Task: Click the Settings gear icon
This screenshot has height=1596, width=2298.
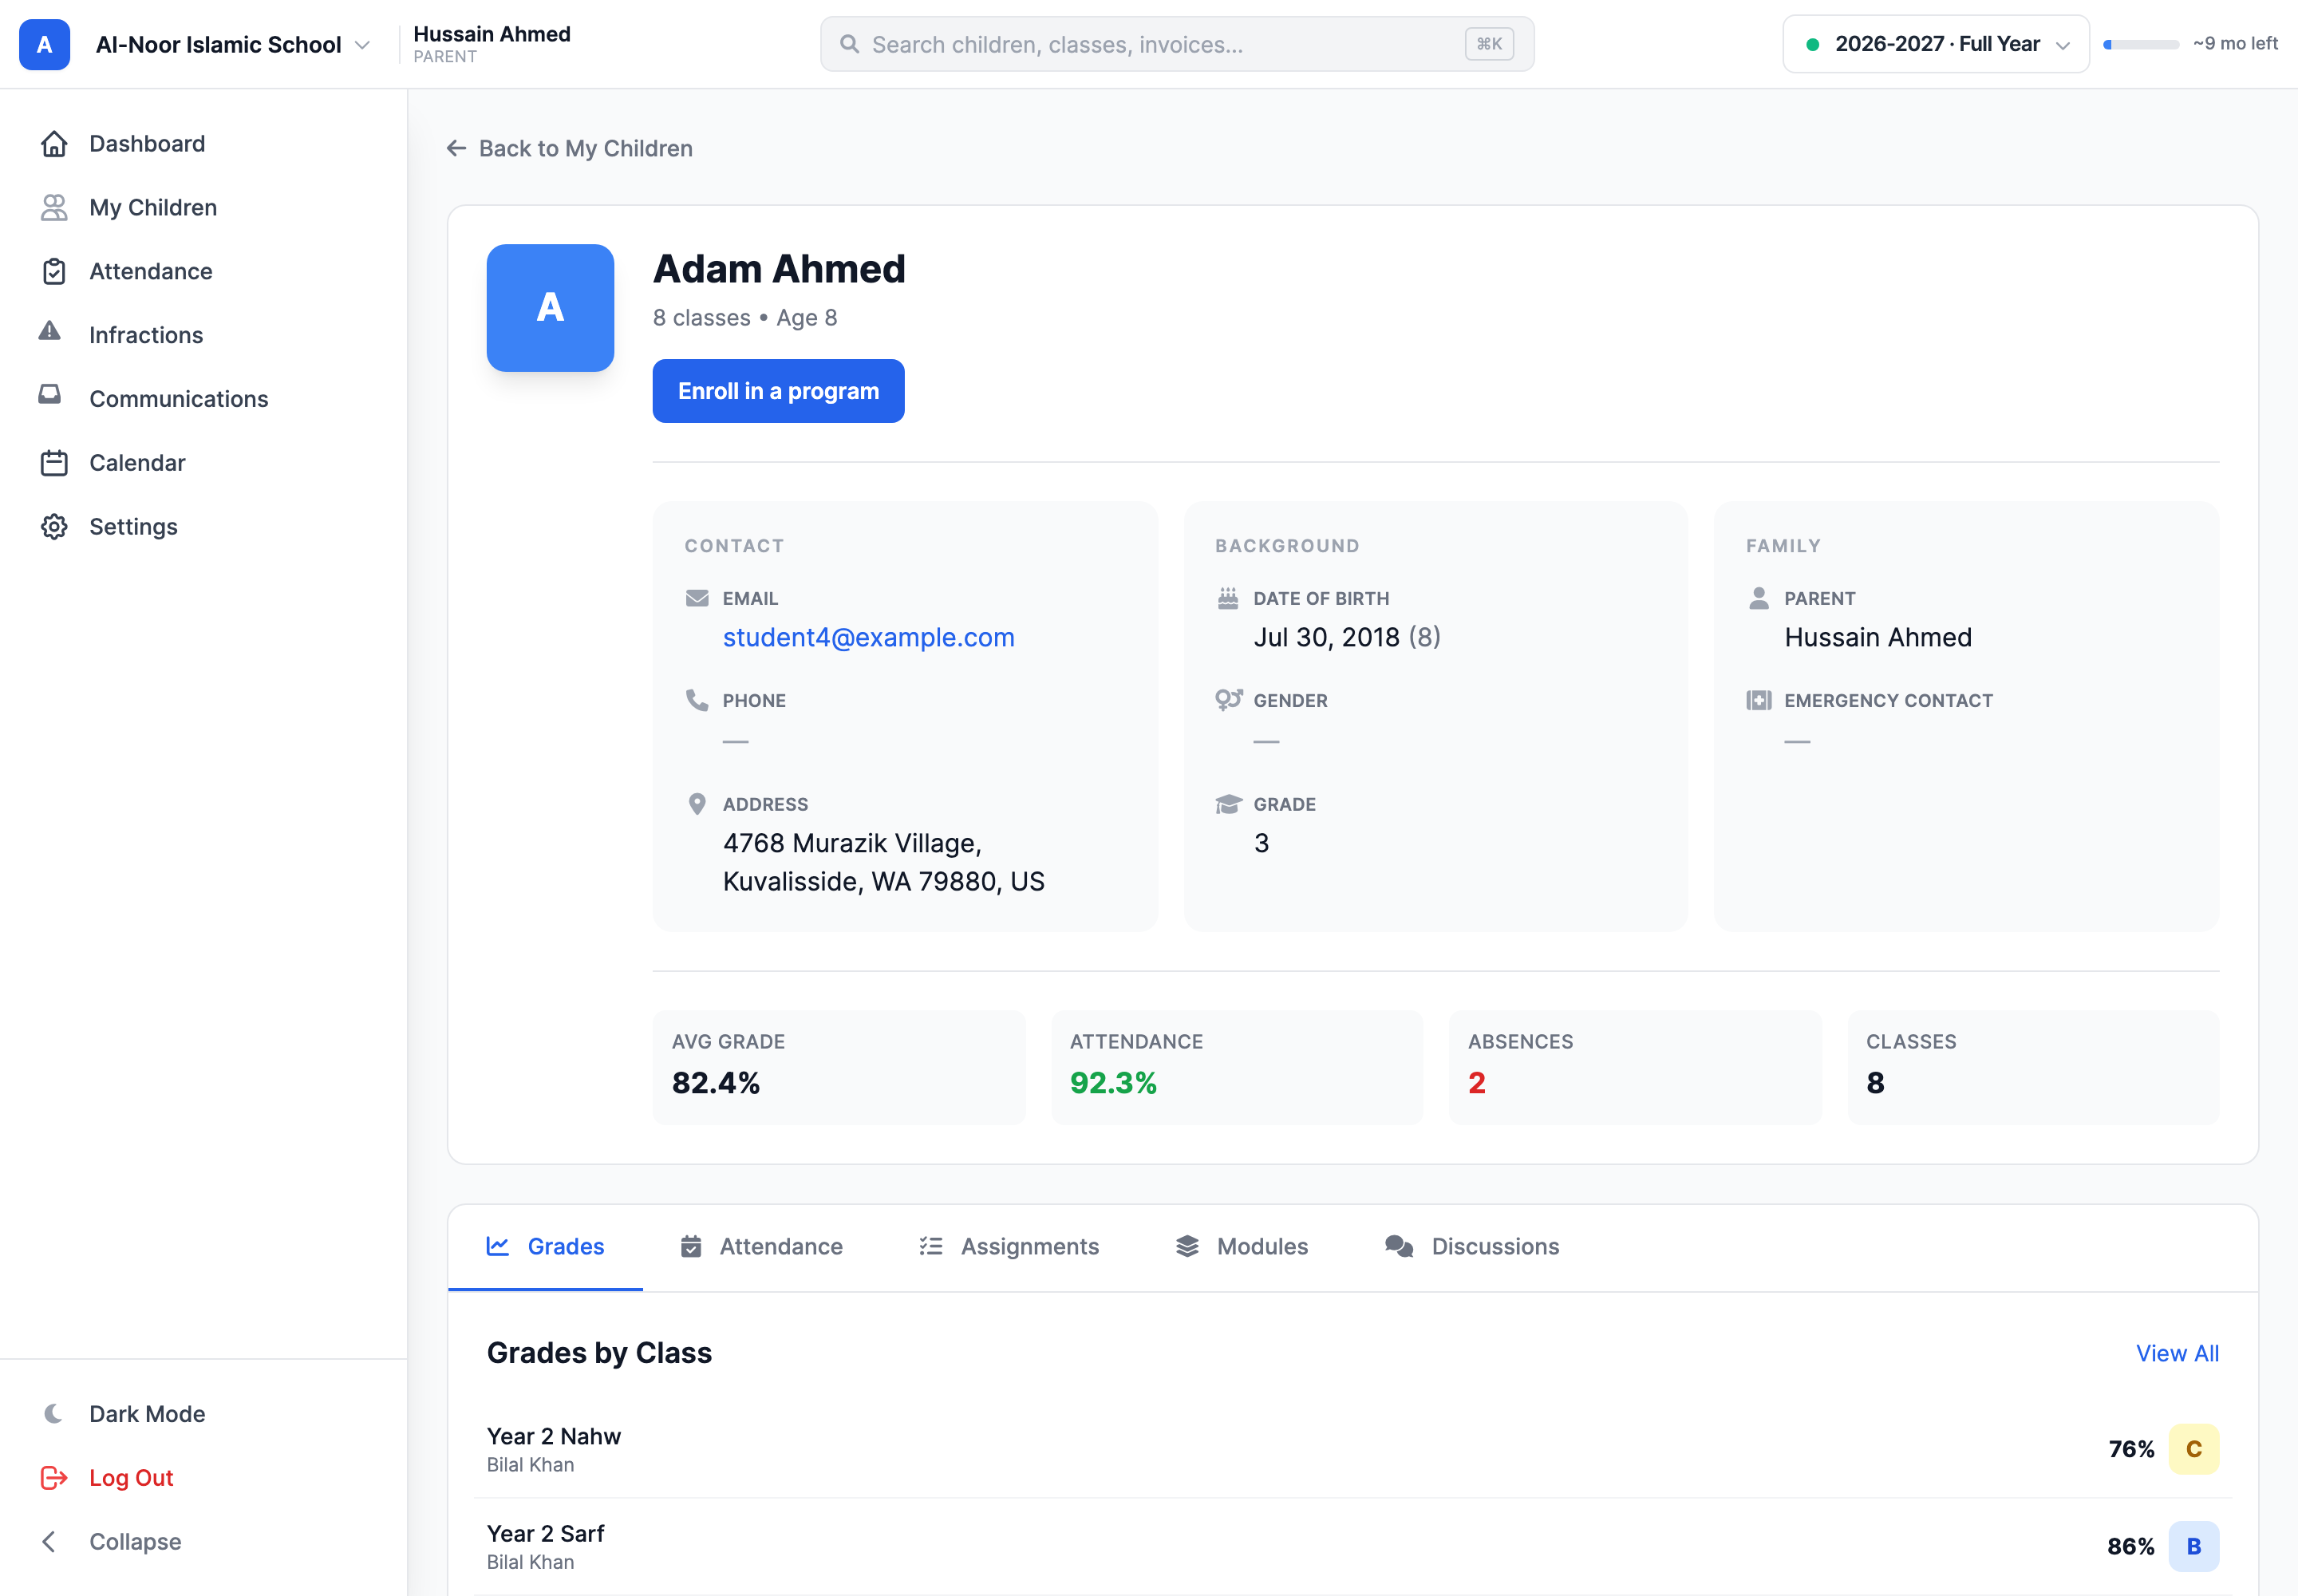Action: point(54,527)
